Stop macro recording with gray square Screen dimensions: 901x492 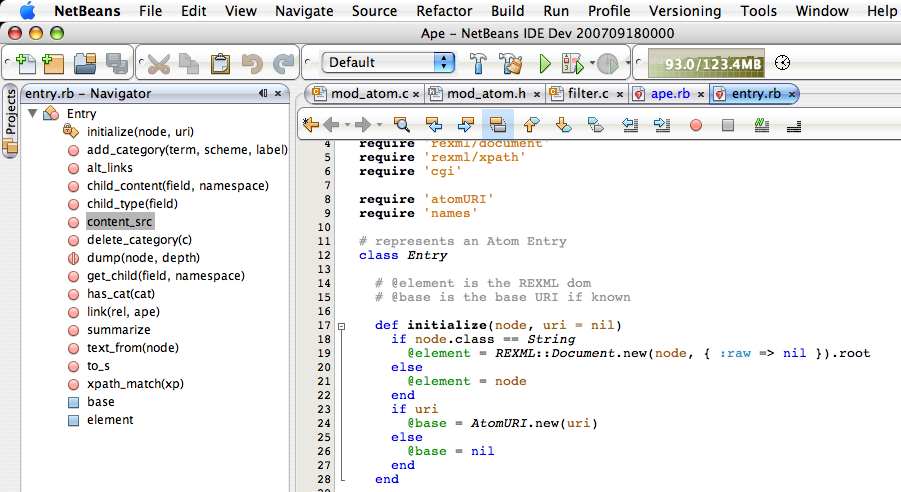[727, 125]
